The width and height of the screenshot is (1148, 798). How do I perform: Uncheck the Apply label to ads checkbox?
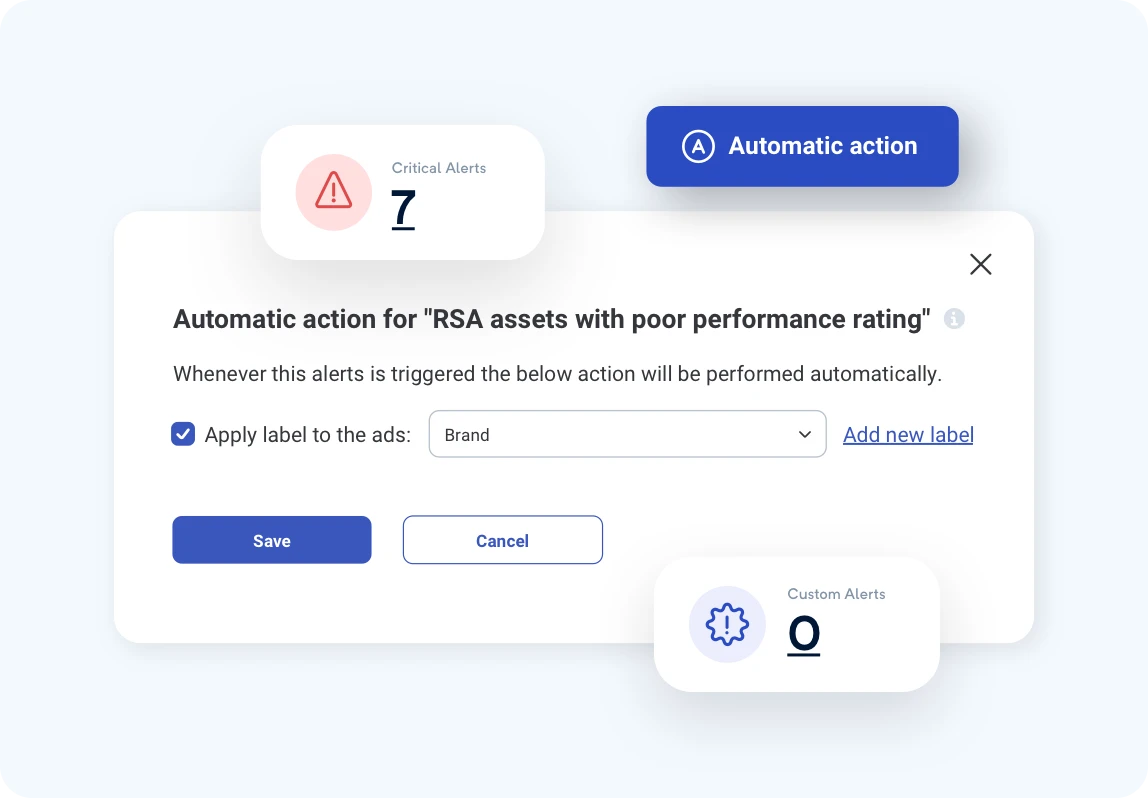click(x=183, y=434)
